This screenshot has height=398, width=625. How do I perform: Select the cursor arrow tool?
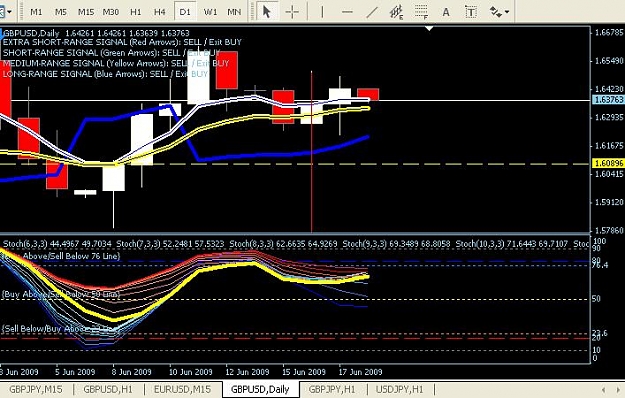coord(267,12)
